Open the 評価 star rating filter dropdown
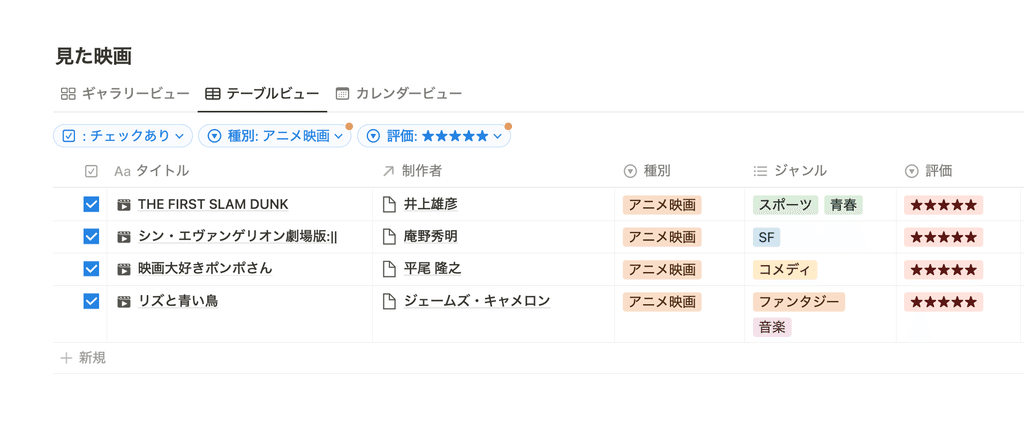Screen dimensions: 1024x437 click(x=434, y=136)
